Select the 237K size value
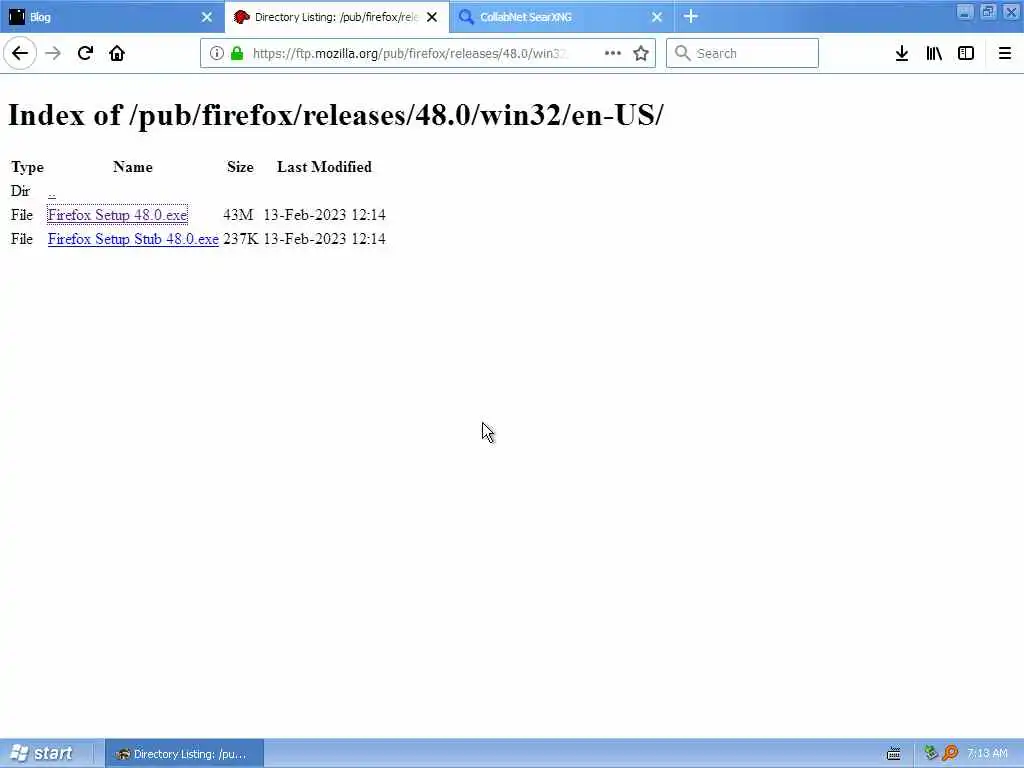 click(240, 239)
